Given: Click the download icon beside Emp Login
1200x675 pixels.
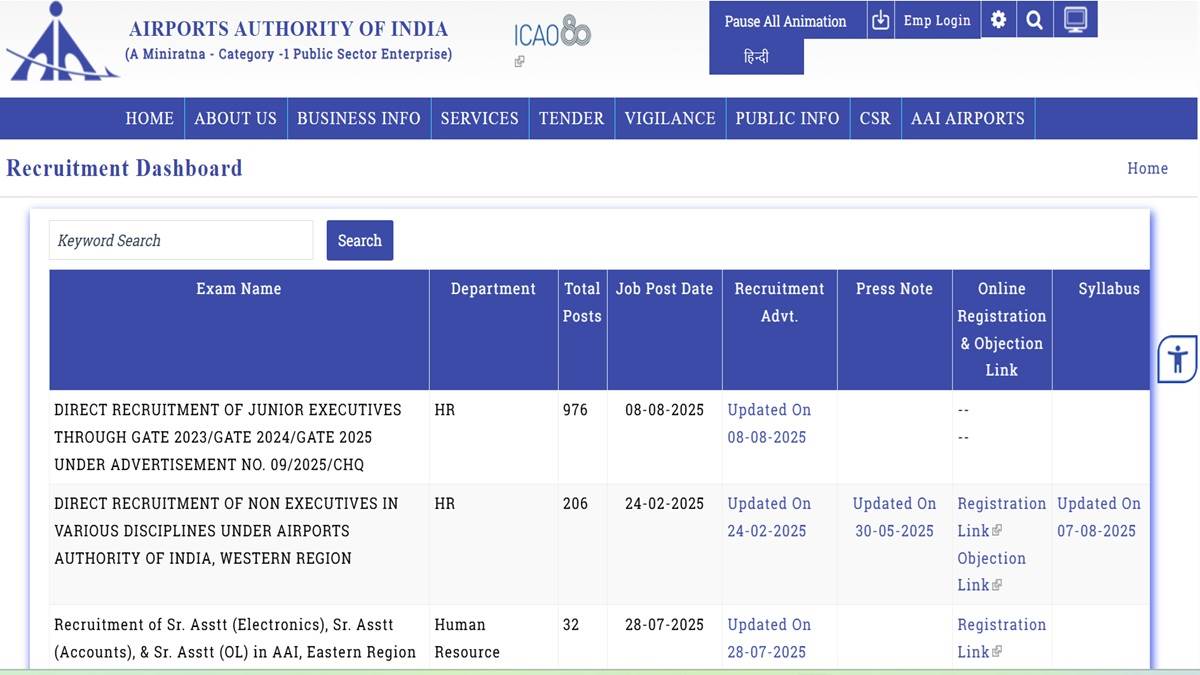Looking at the screenshot, I should pyautogui.click(x=880, y=20).
